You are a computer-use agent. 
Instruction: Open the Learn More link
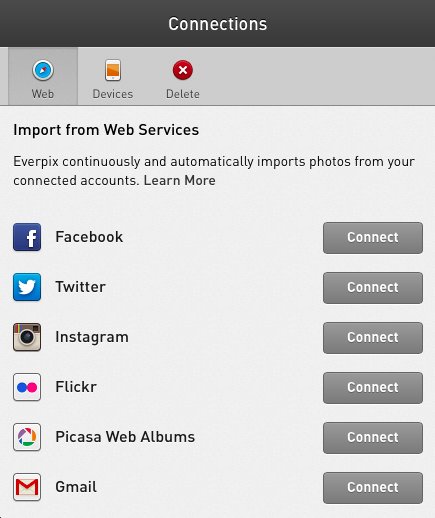179,180
